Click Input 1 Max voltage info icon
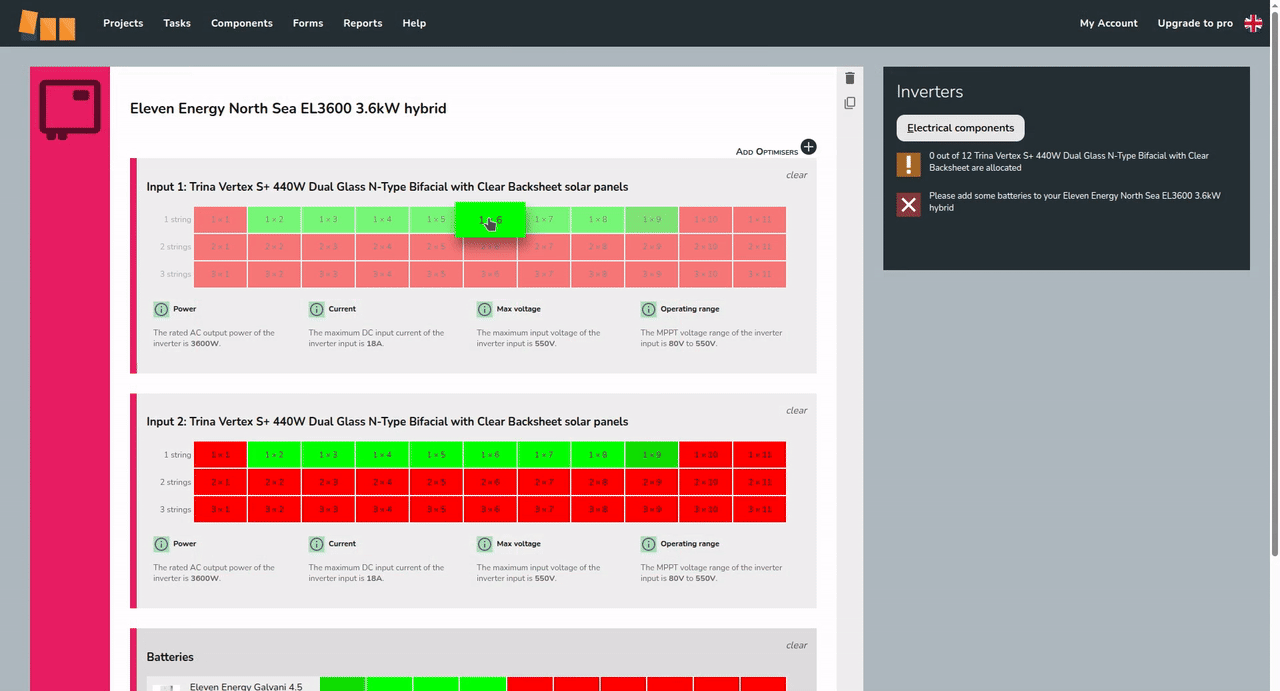This screenshot has width=1280, height=691. point(485,309)
